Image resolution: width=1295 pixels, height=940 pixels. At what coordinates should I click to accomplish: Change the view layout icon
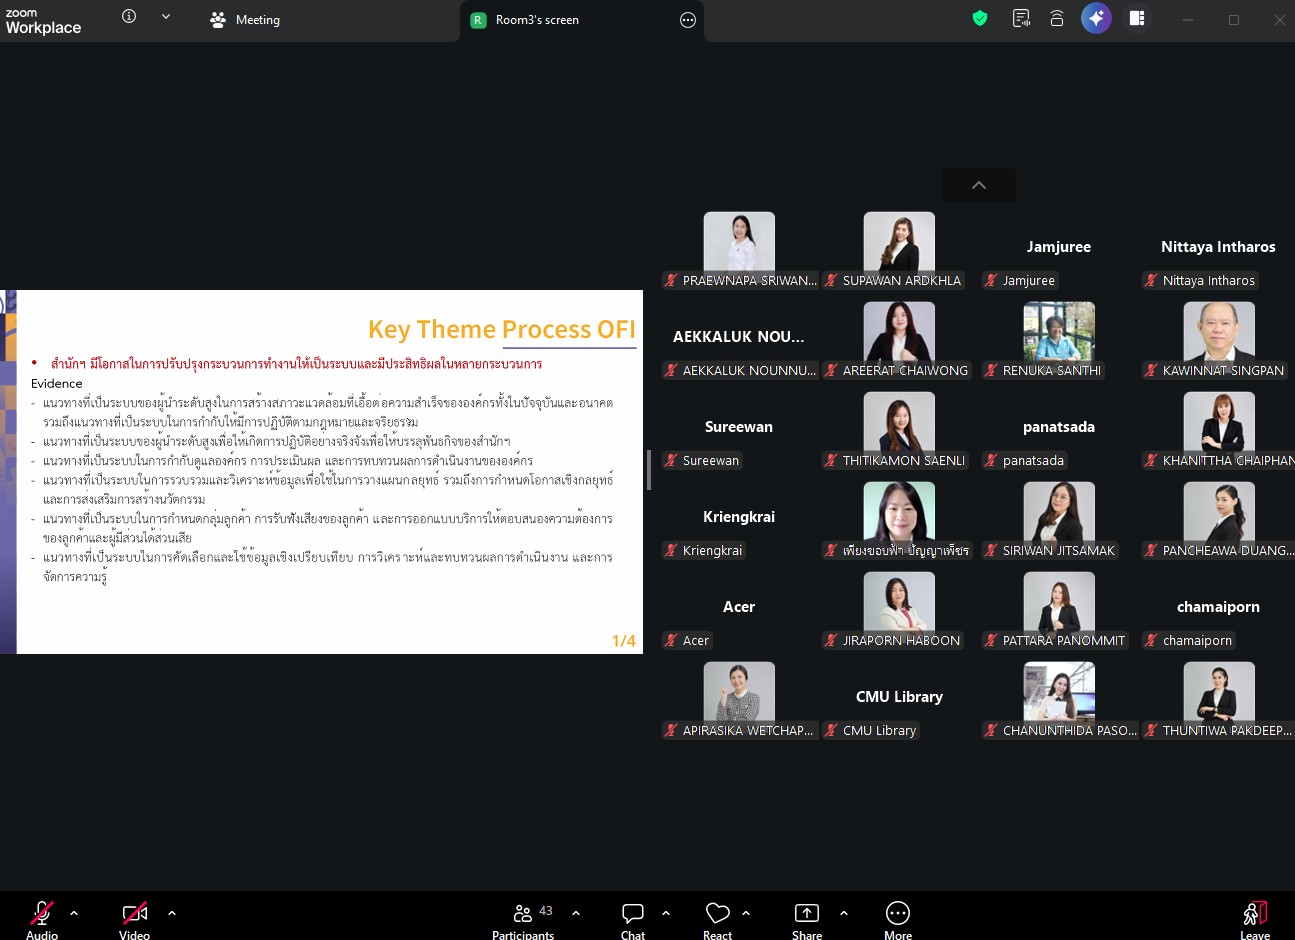[x=1137, y=18]
